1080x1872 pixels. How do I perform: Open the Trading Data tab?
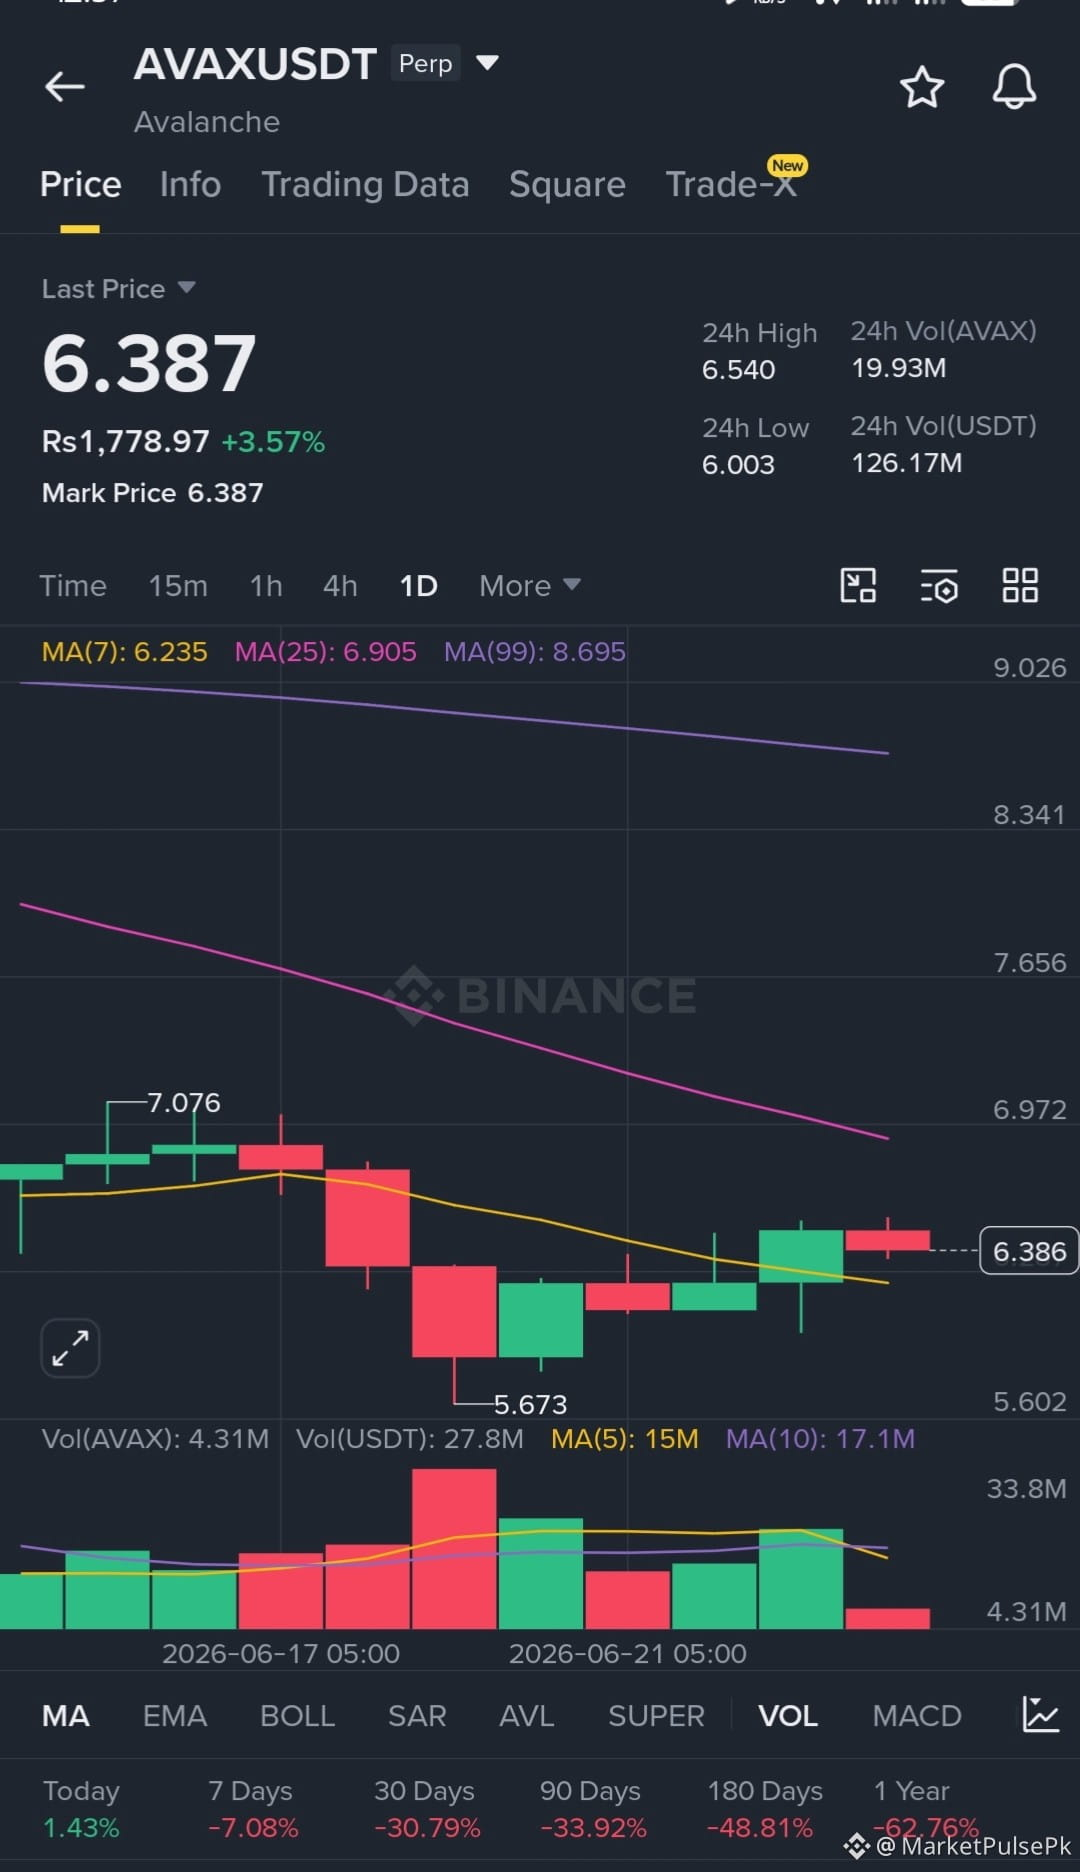[x=365, y=185]
